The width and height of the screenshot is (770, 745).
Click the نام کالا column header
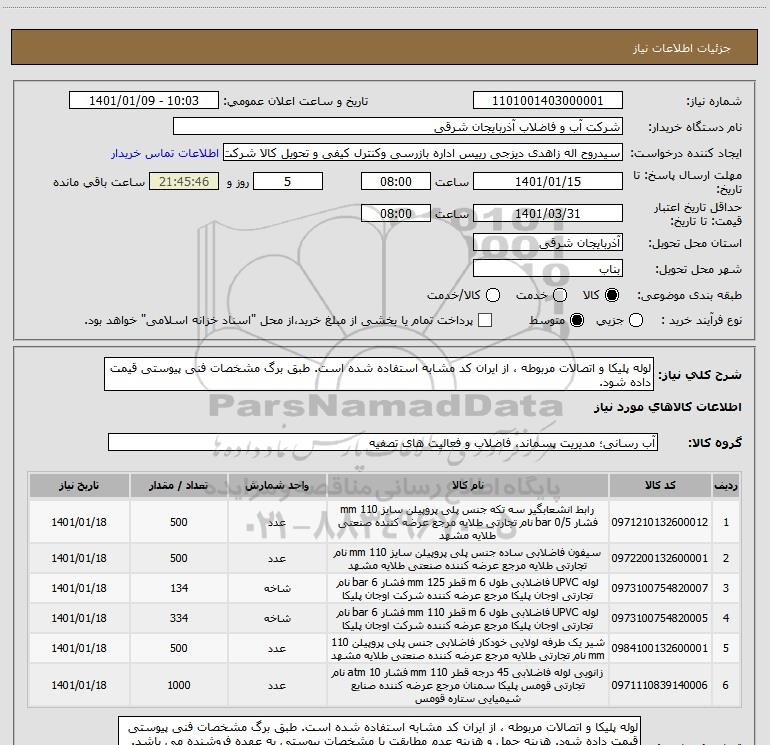[468, 485]
